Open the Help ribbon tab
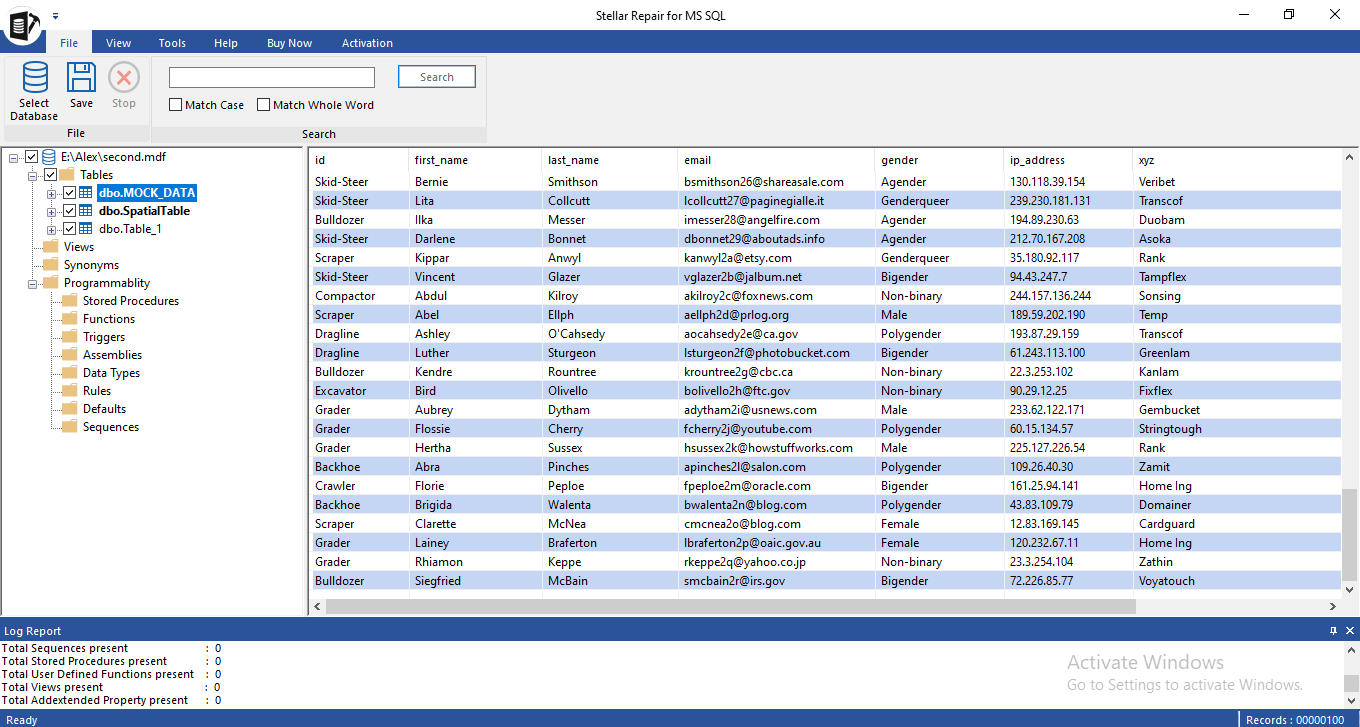This screenshot has width=1360, height=727. click(226, 43)
